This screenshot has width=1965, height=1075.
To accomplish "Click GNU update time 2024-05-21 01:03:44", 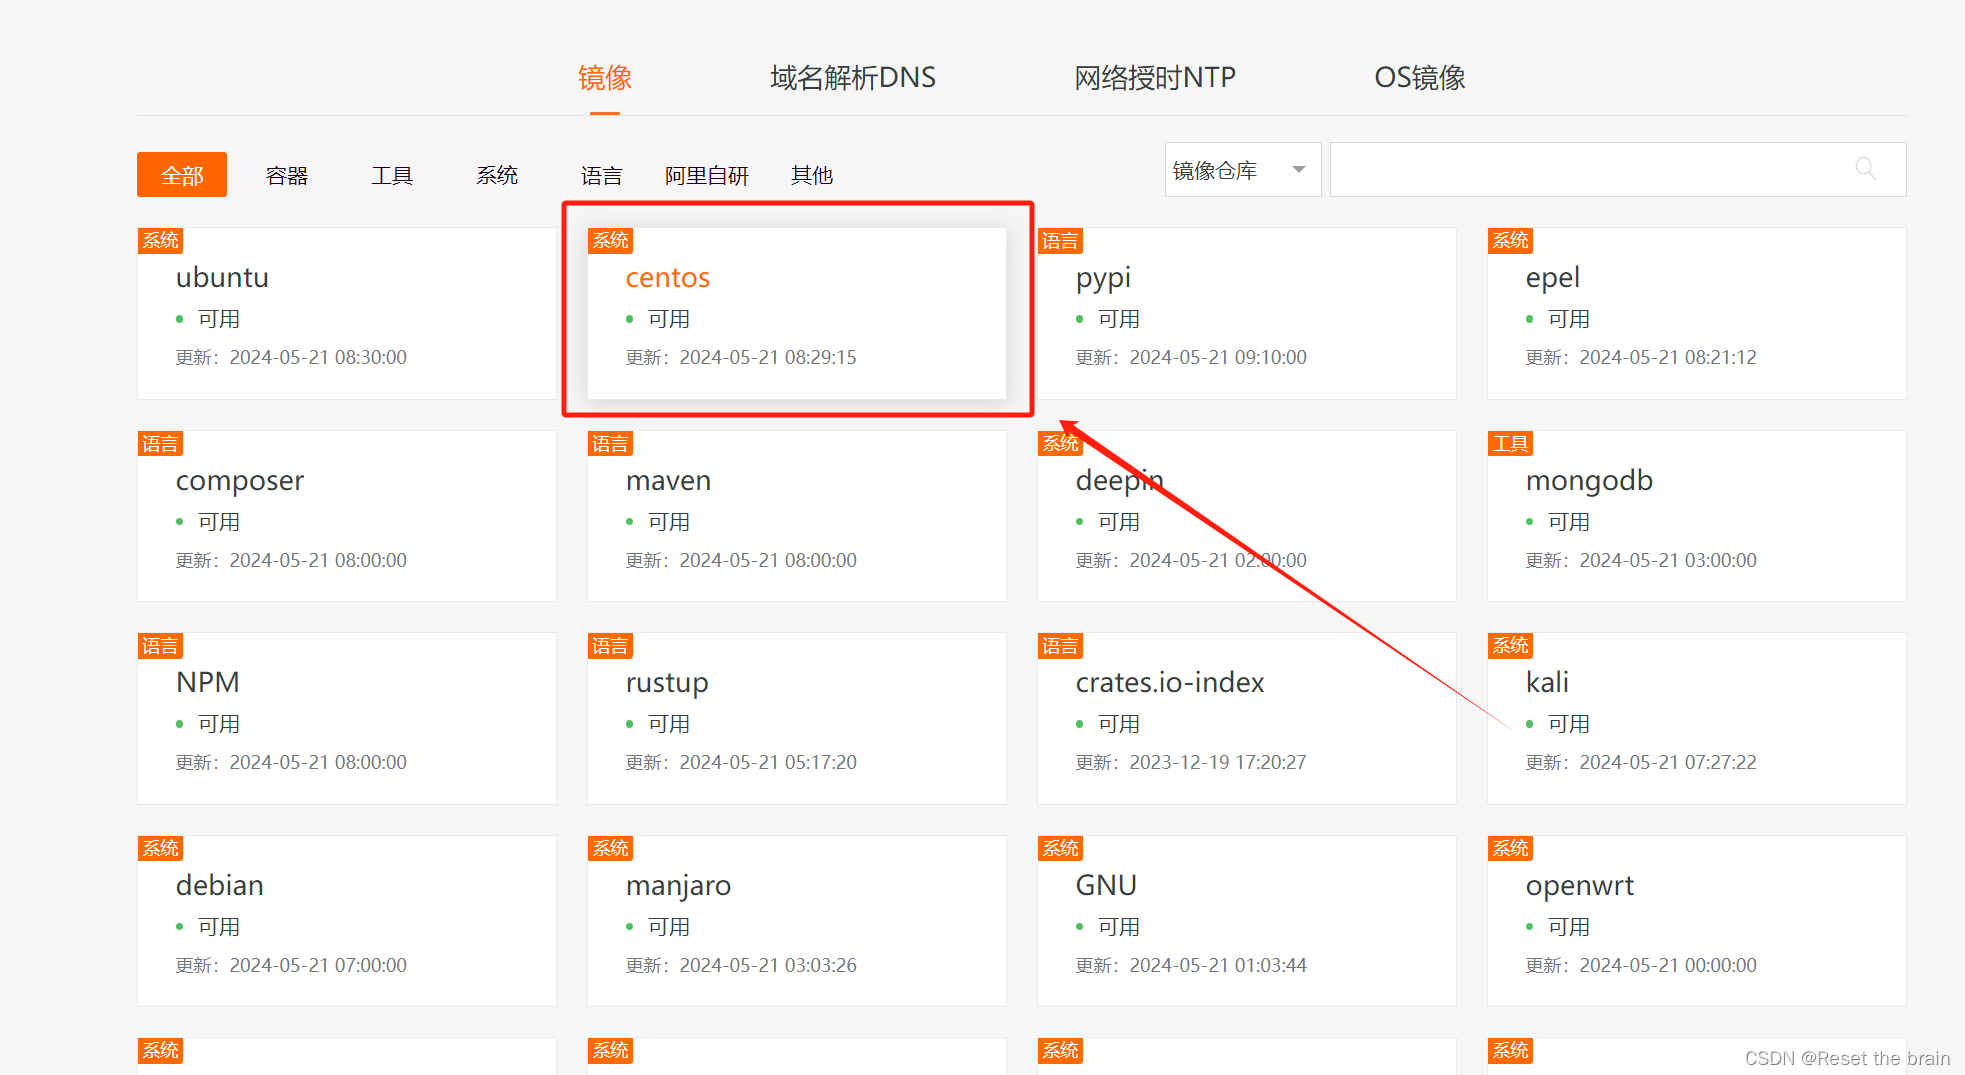I will pyautogui.click(x=1218, y=965).
